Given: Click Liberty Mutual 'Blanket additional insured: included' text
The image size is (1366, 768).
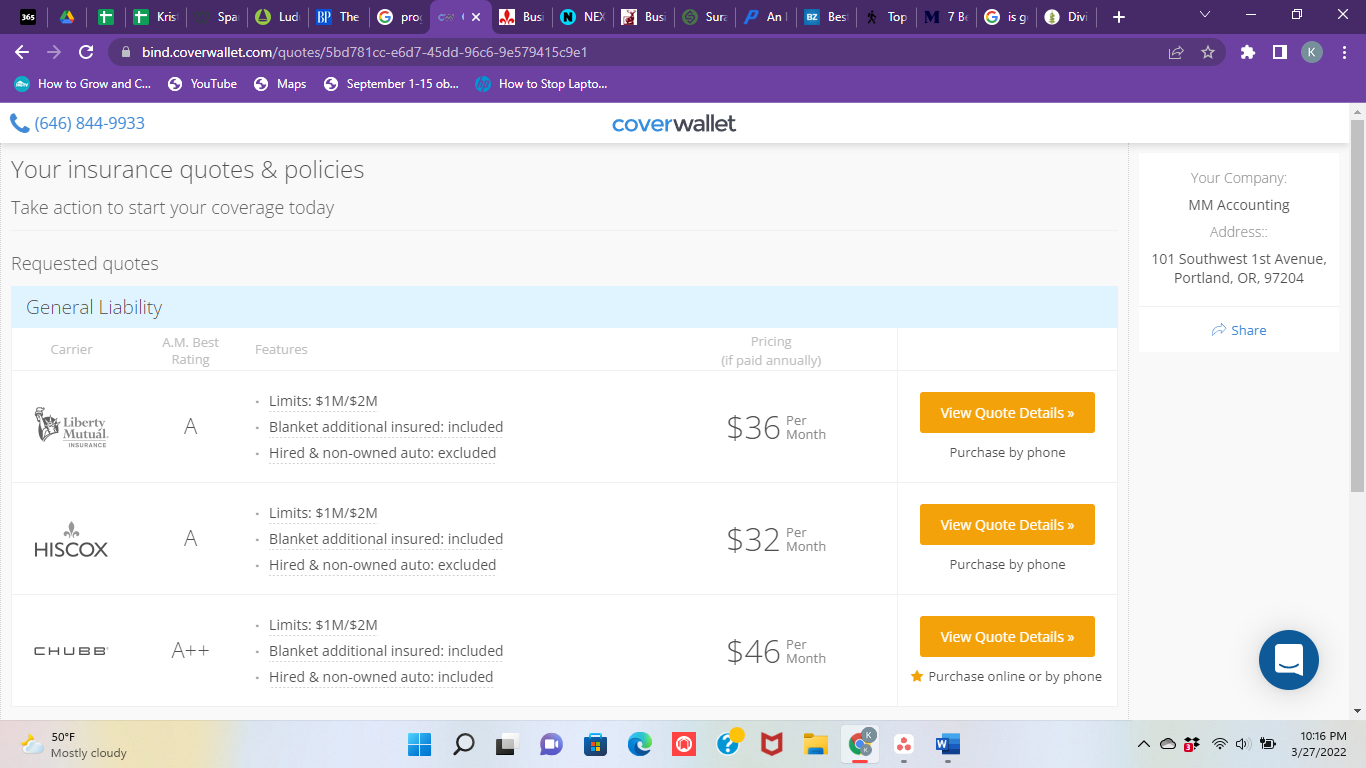Looking at the screenshot, I should click(386, 427).
